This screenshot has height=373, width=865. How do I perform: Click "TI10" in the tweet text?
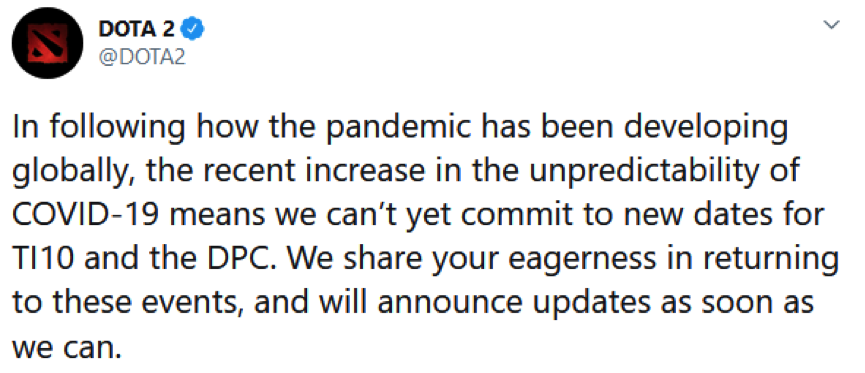coord(42,255)
